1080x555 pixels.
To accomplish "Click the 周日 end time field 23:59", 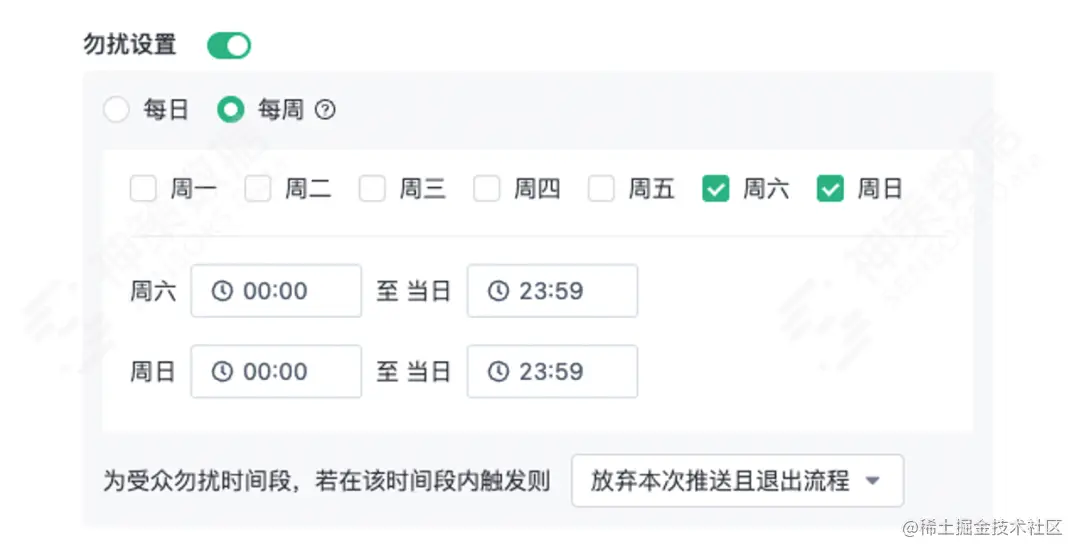I will tap(552, 372).
